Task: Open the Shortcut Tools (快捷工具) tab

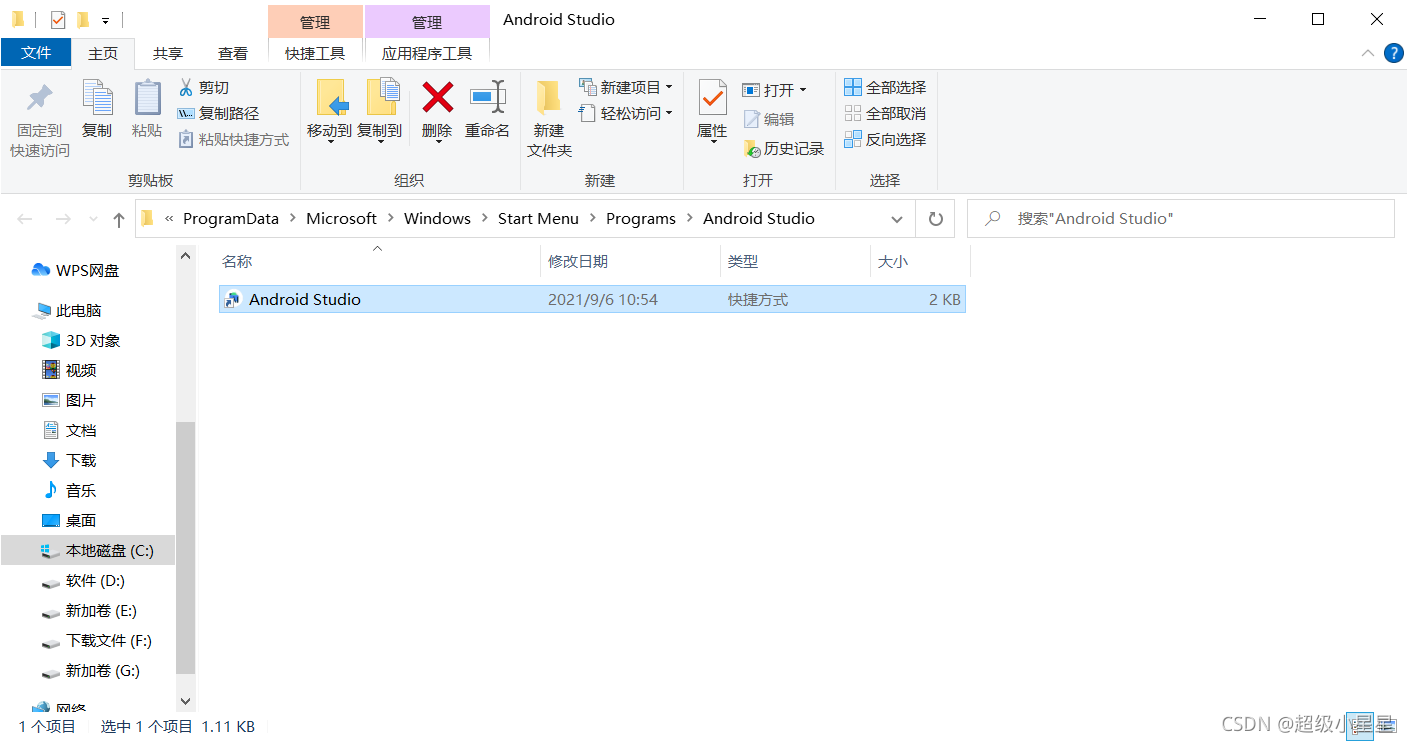Action: pyautogui.click(x=315, y=54)
